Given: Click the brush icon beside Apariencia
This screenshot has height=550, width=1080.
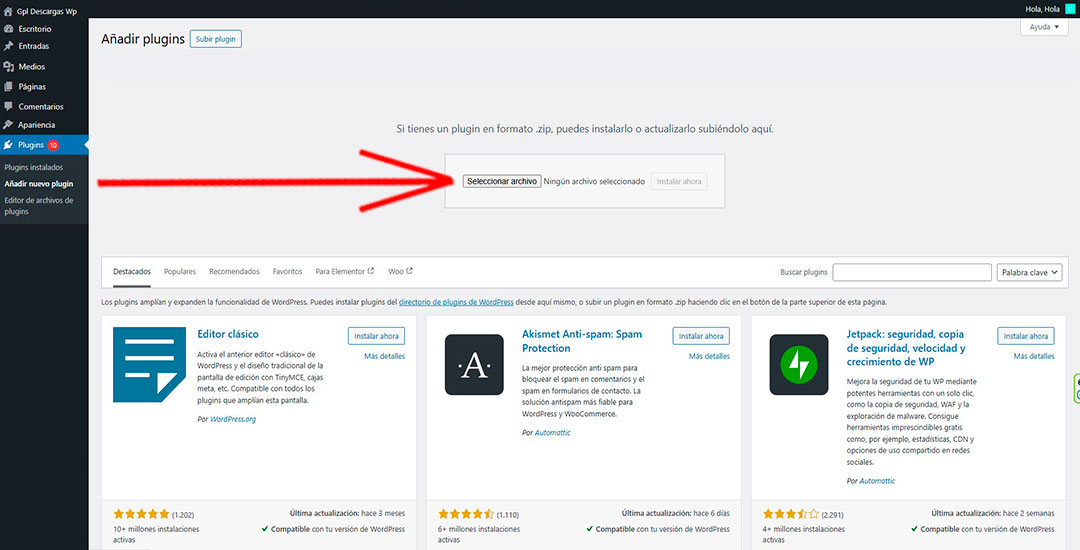Looking at the screenshot, I should (x=8, y=125).
